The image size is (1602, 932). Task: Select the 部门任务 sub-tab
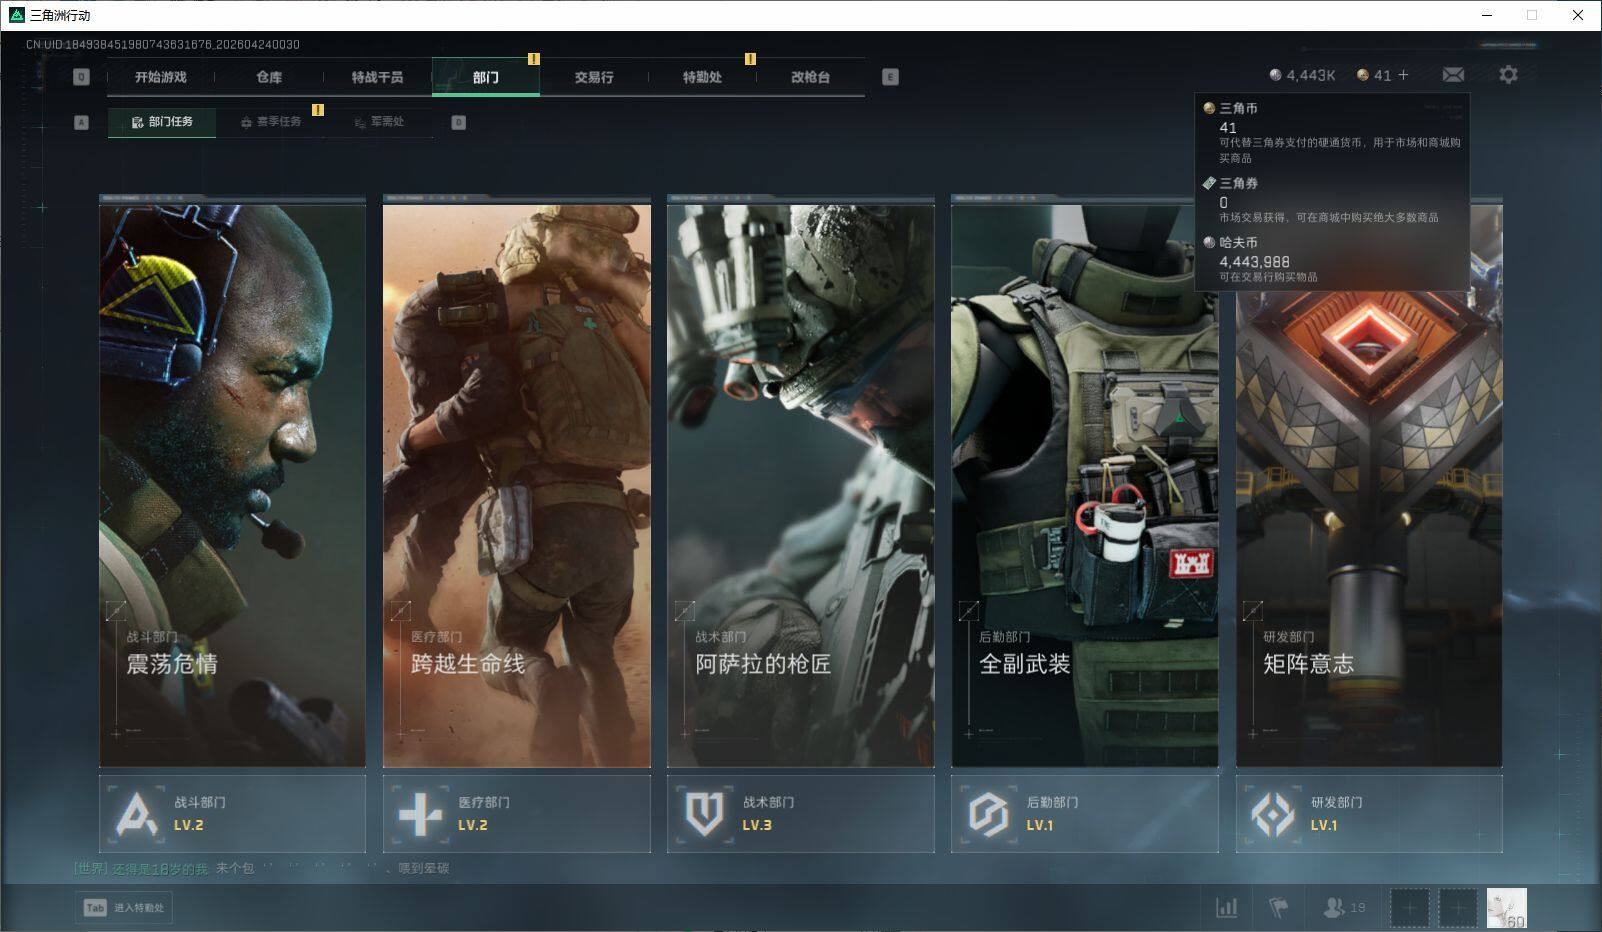click(x=162, y=122)
